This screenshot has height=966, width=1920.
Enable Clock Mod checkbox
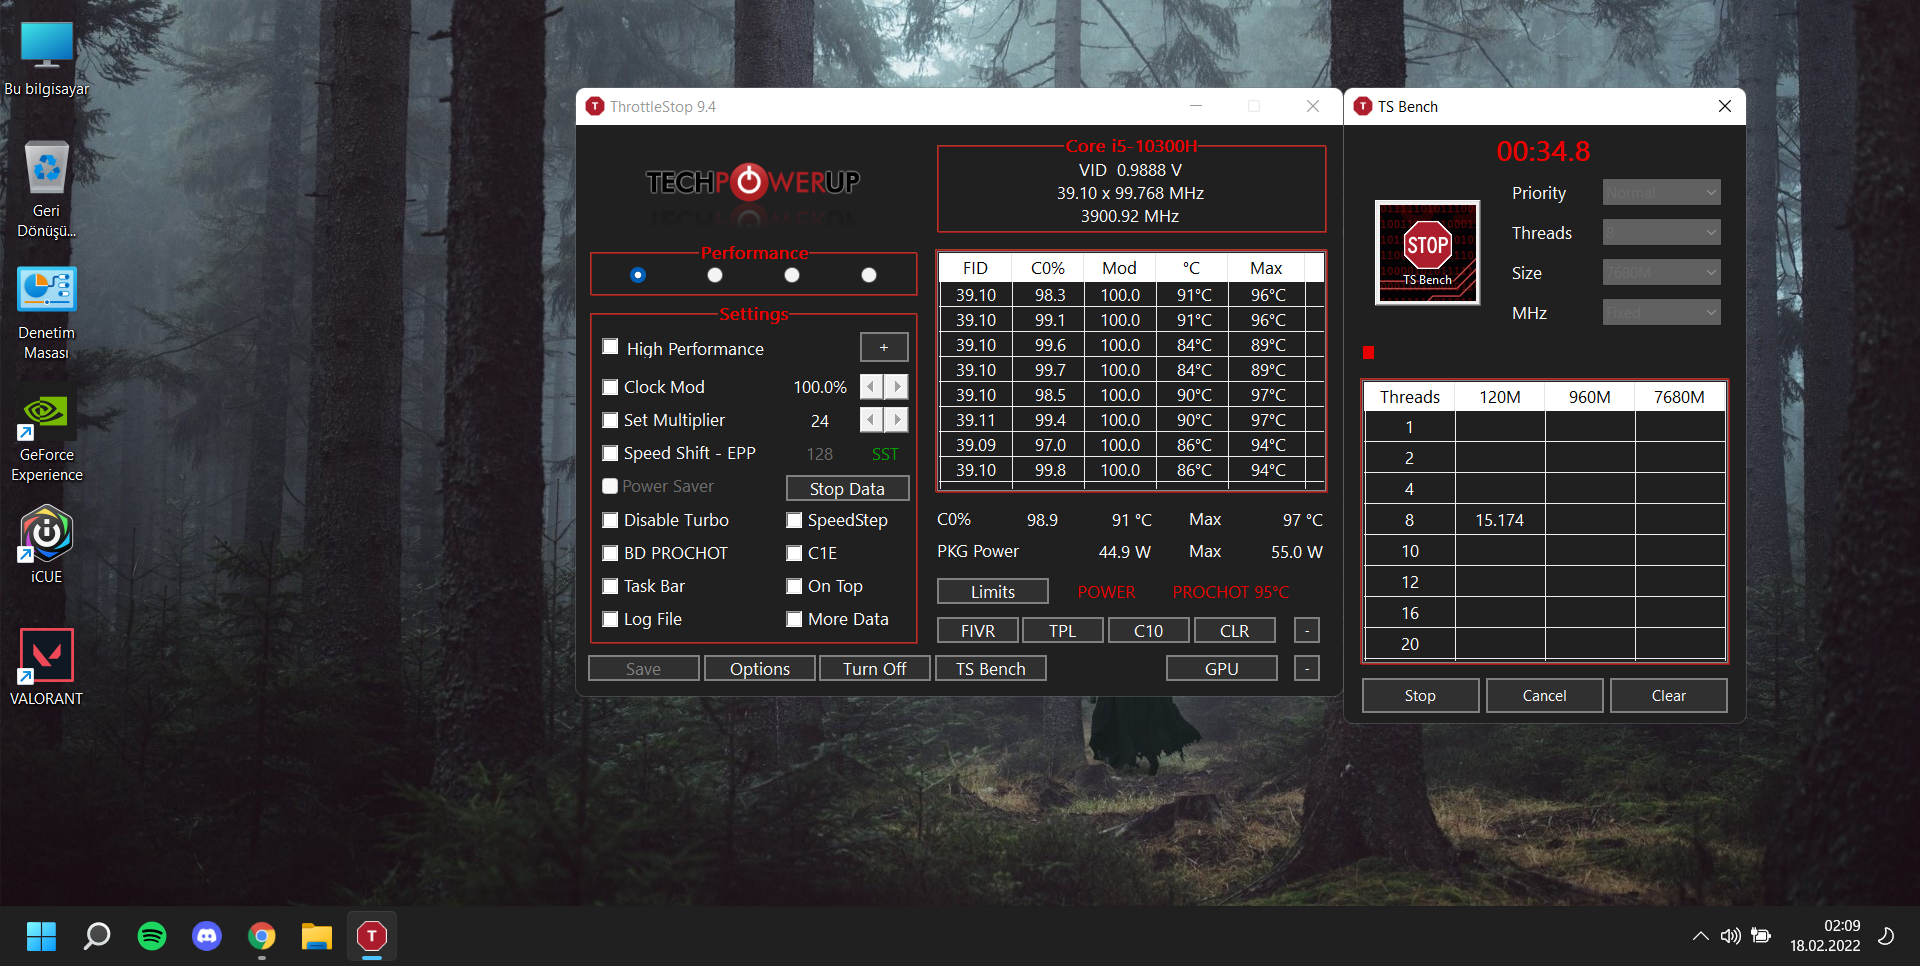pos(610,387)
